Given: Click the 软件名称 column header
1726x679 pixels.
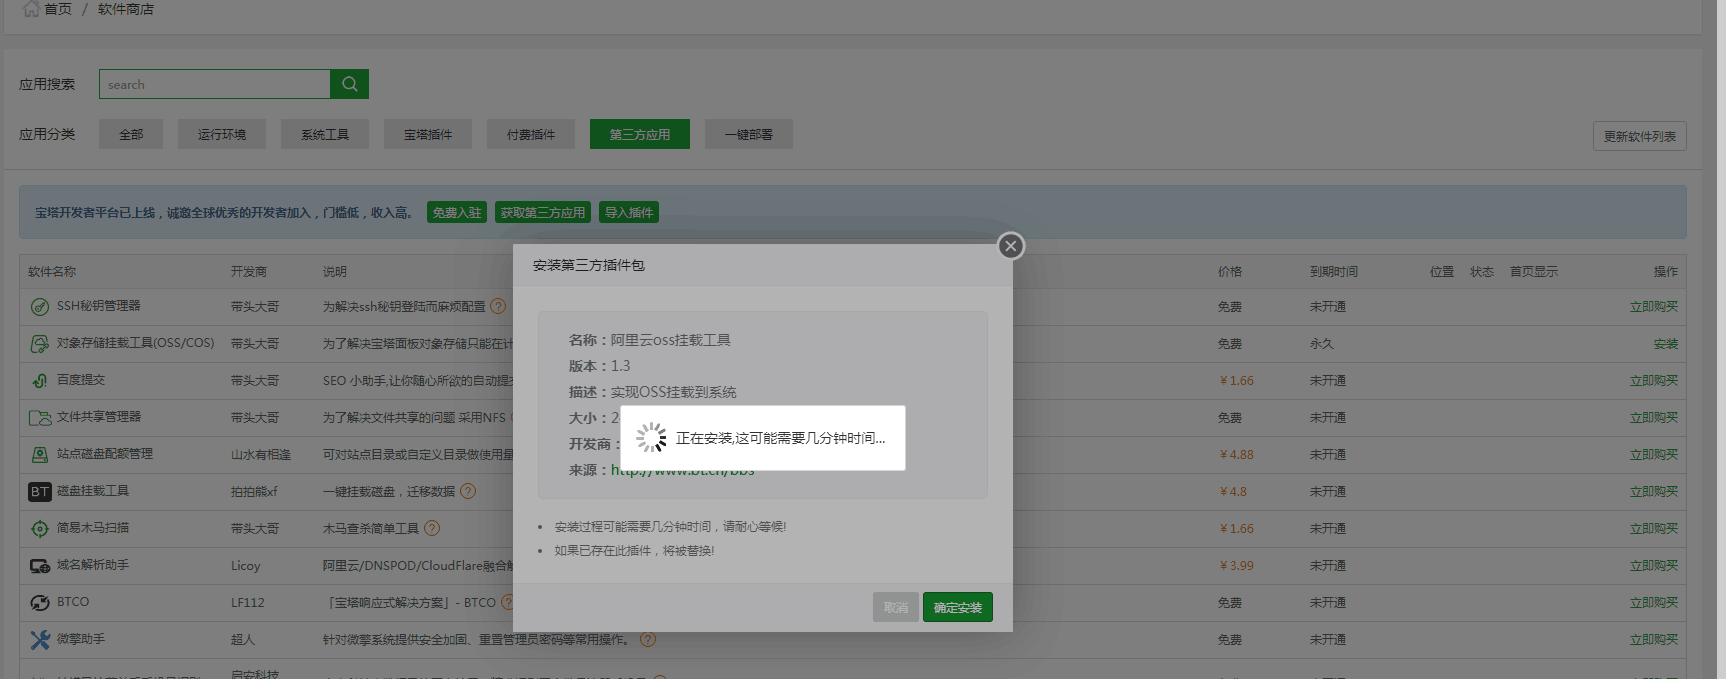Looking at the screenshot, I should [52, 271].
